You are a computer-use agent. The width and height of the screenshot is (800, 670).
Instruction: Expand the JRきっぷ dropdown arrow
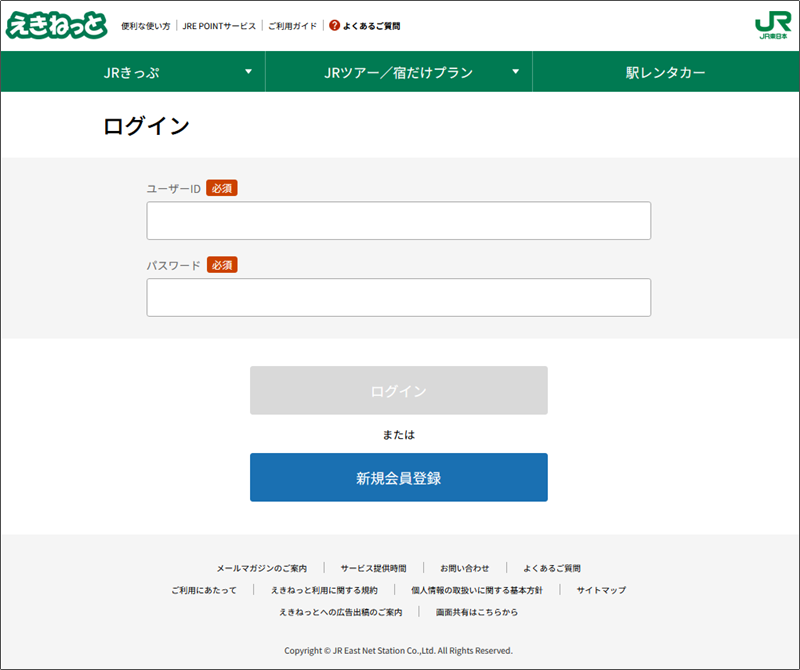click(248, 71)
